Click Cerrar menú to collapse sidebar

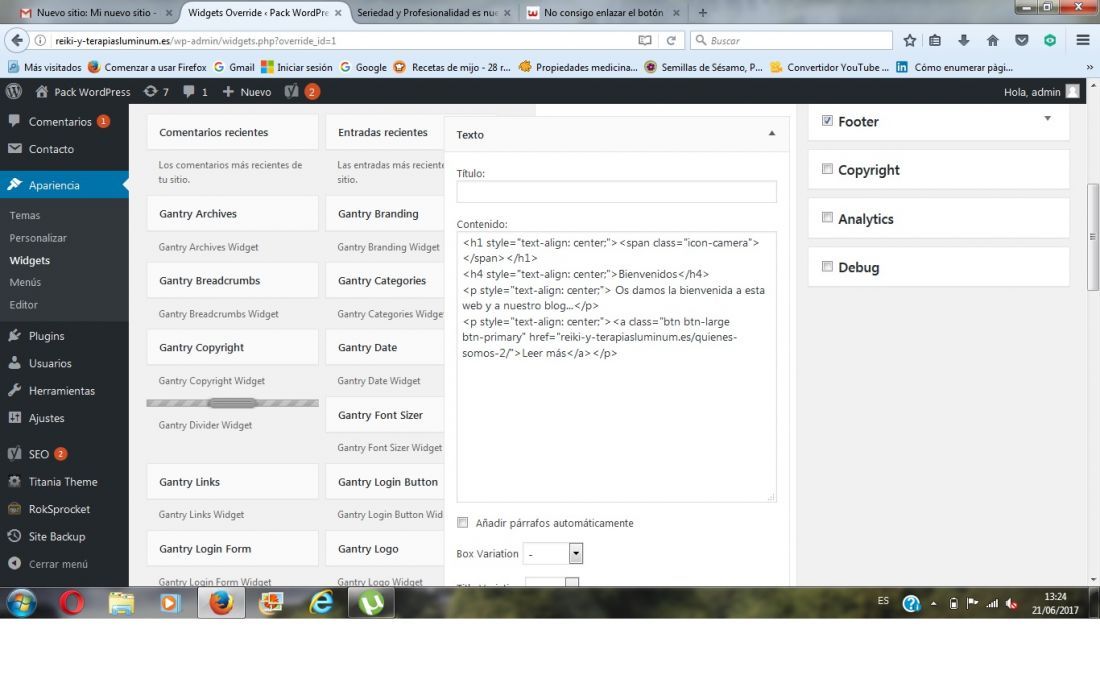click(48, 564)
